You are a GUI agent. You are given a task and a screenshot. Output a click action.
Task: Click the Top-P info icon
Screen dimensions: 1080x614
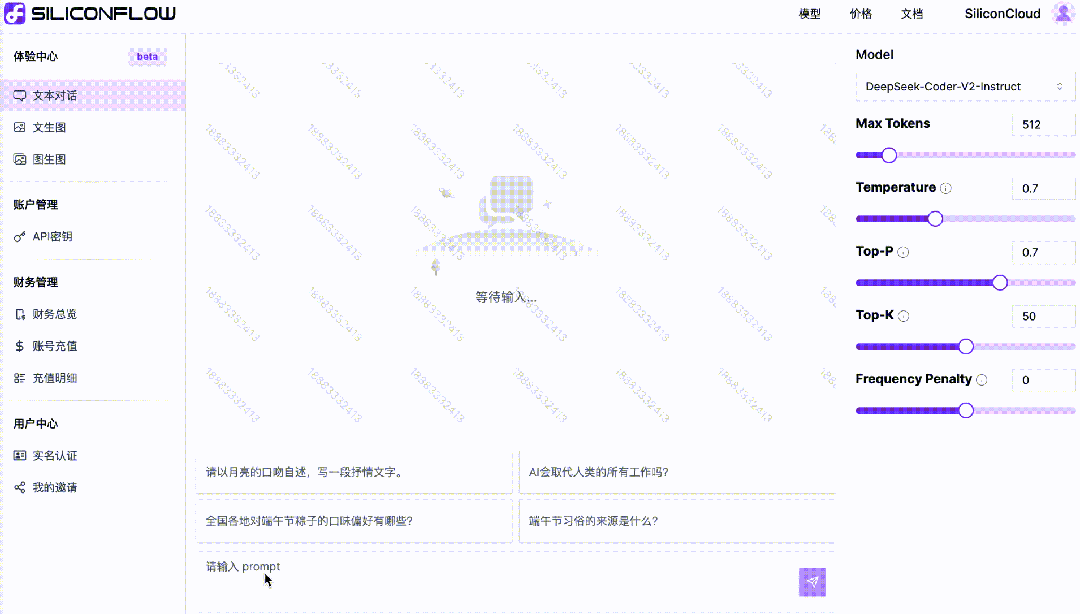pos(903,251)
